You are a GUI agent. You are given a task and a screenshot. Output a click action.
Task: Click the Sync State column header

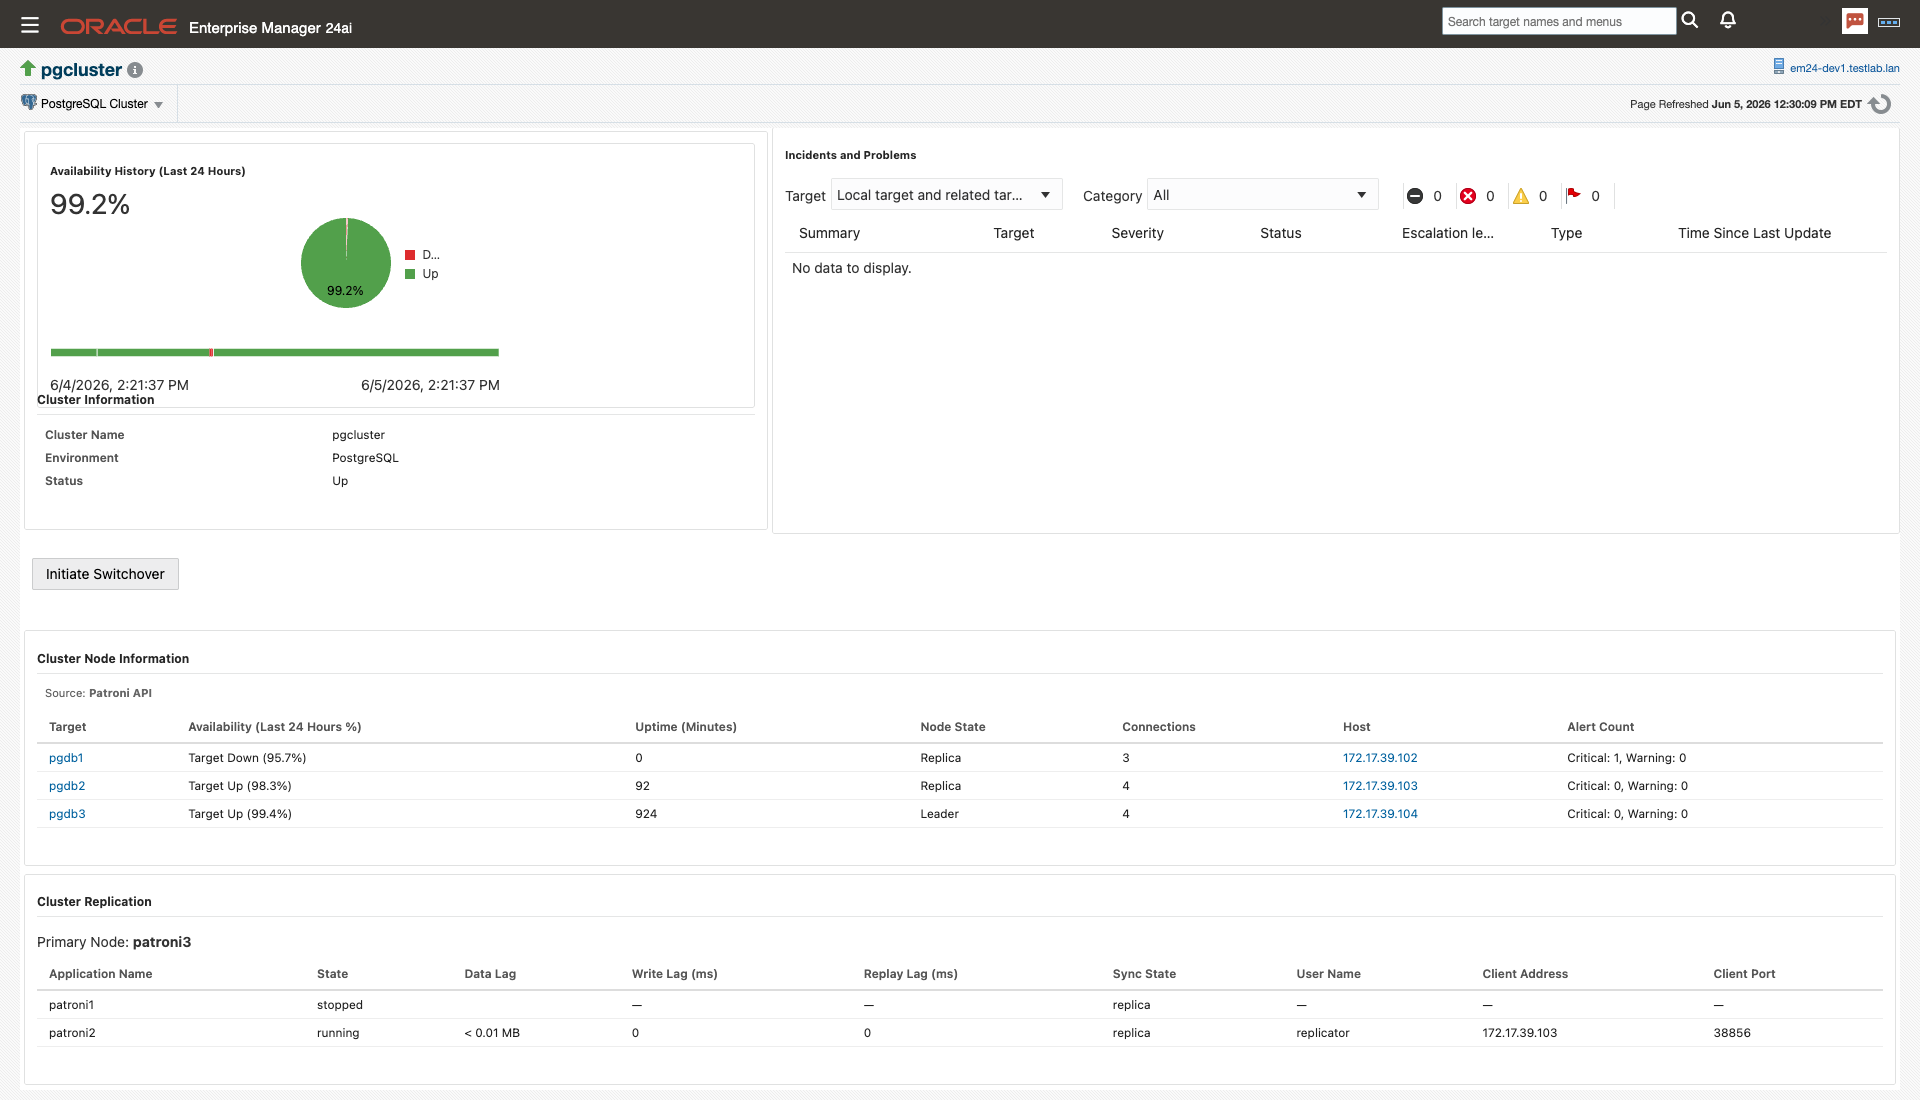(x=1144, y=974)
